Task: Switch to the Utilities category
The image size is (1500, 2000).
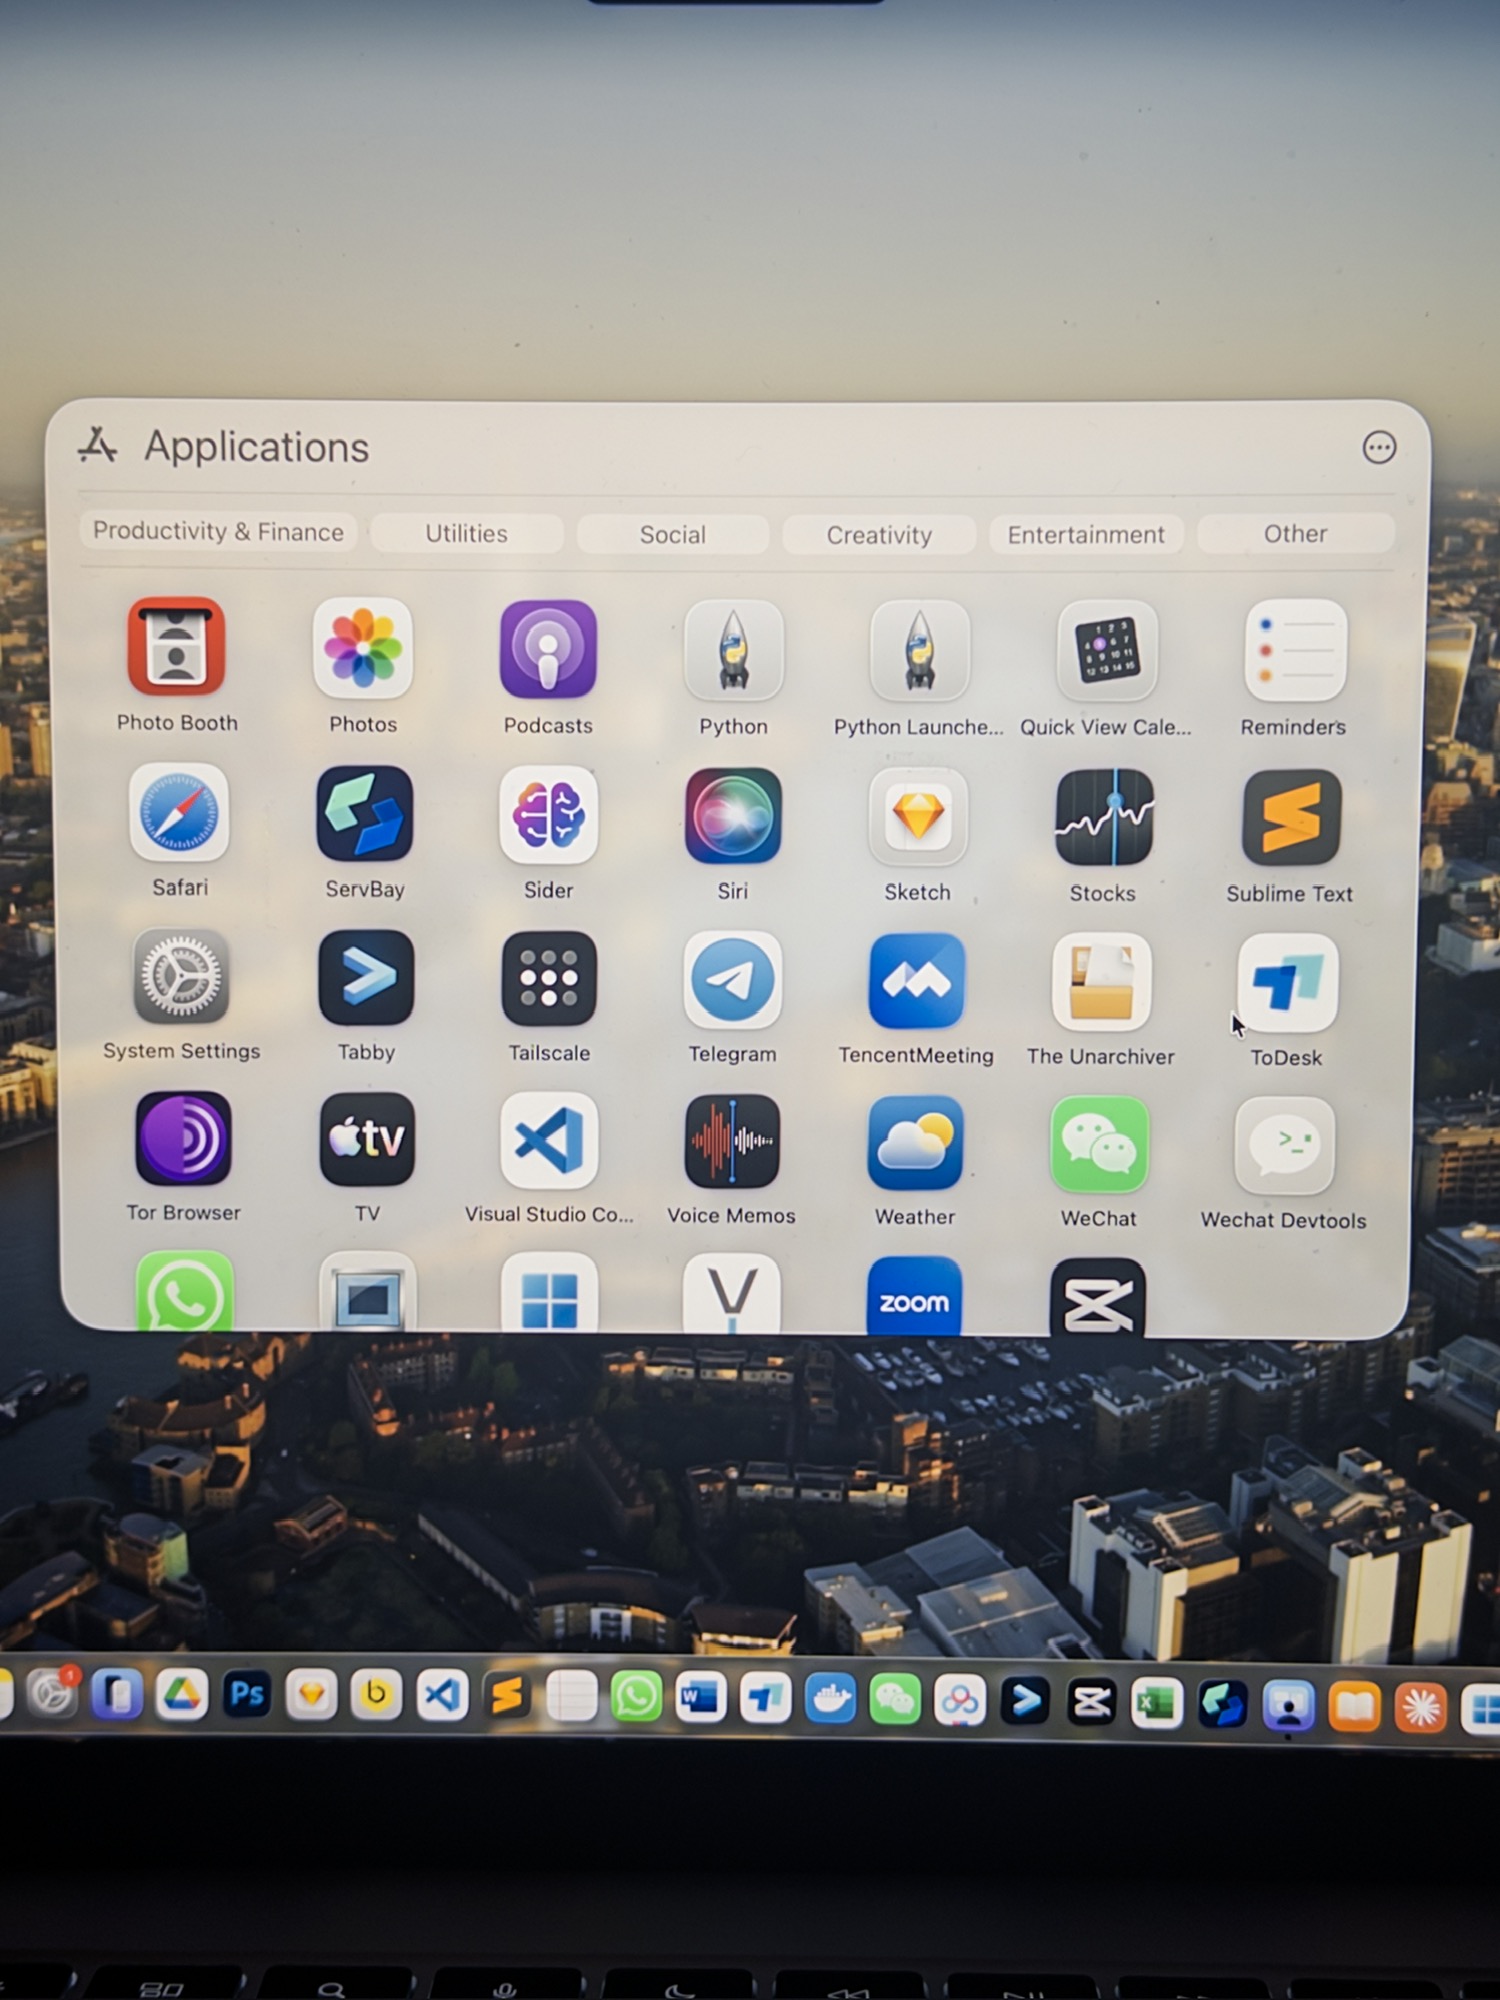Action: tap(466, 533)
